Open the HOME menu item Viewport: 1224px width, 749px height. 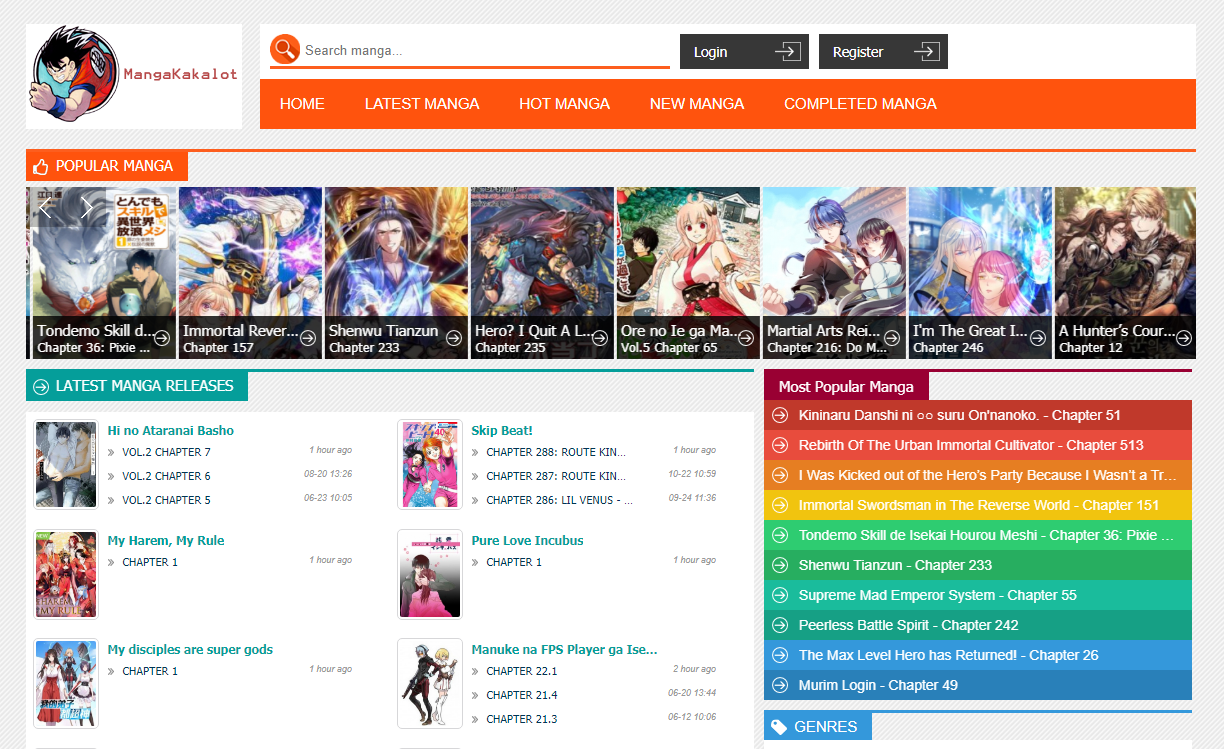(302, 104)
